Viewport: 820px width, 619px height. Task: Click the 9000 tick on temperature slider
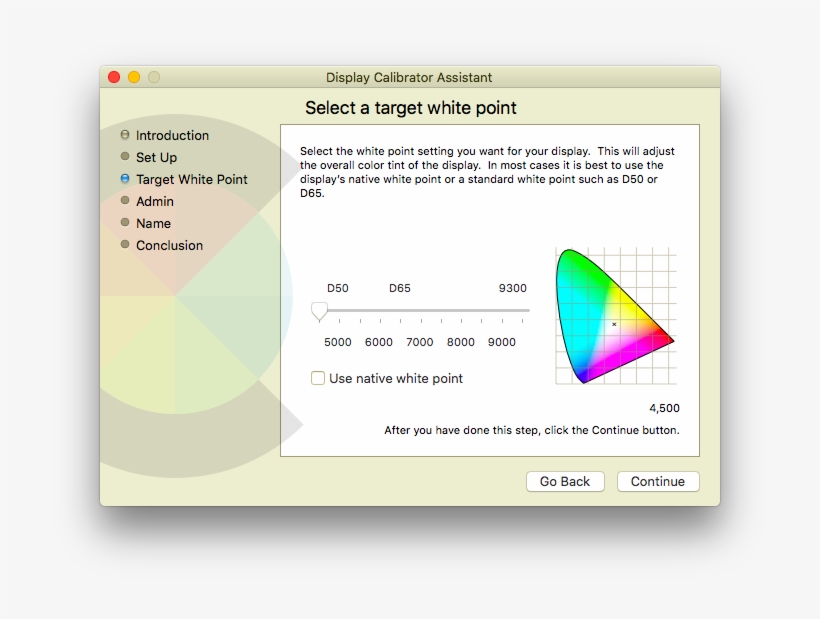pyautogui.click(x=503, y=321)
